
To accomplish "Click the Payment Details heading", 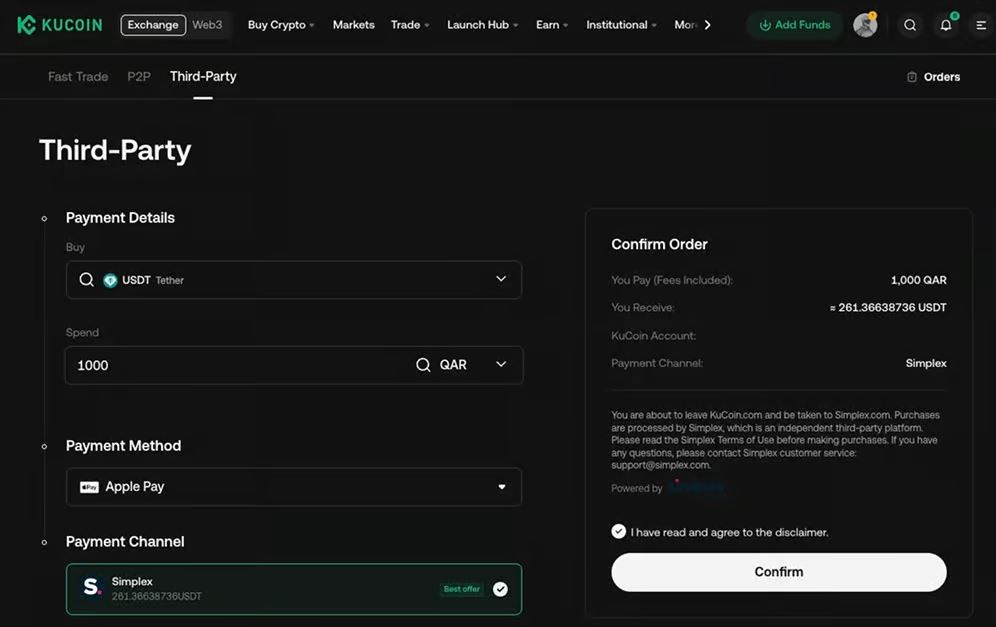I will point(120,218).
